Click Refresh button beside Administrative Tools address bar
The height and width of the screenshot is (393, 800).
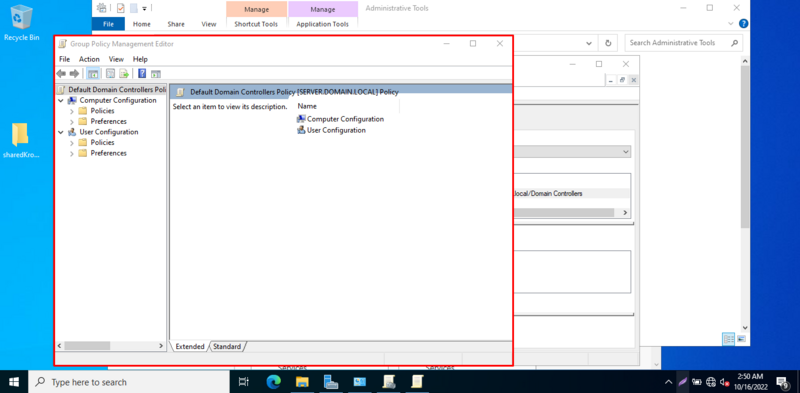pos(608,43)
